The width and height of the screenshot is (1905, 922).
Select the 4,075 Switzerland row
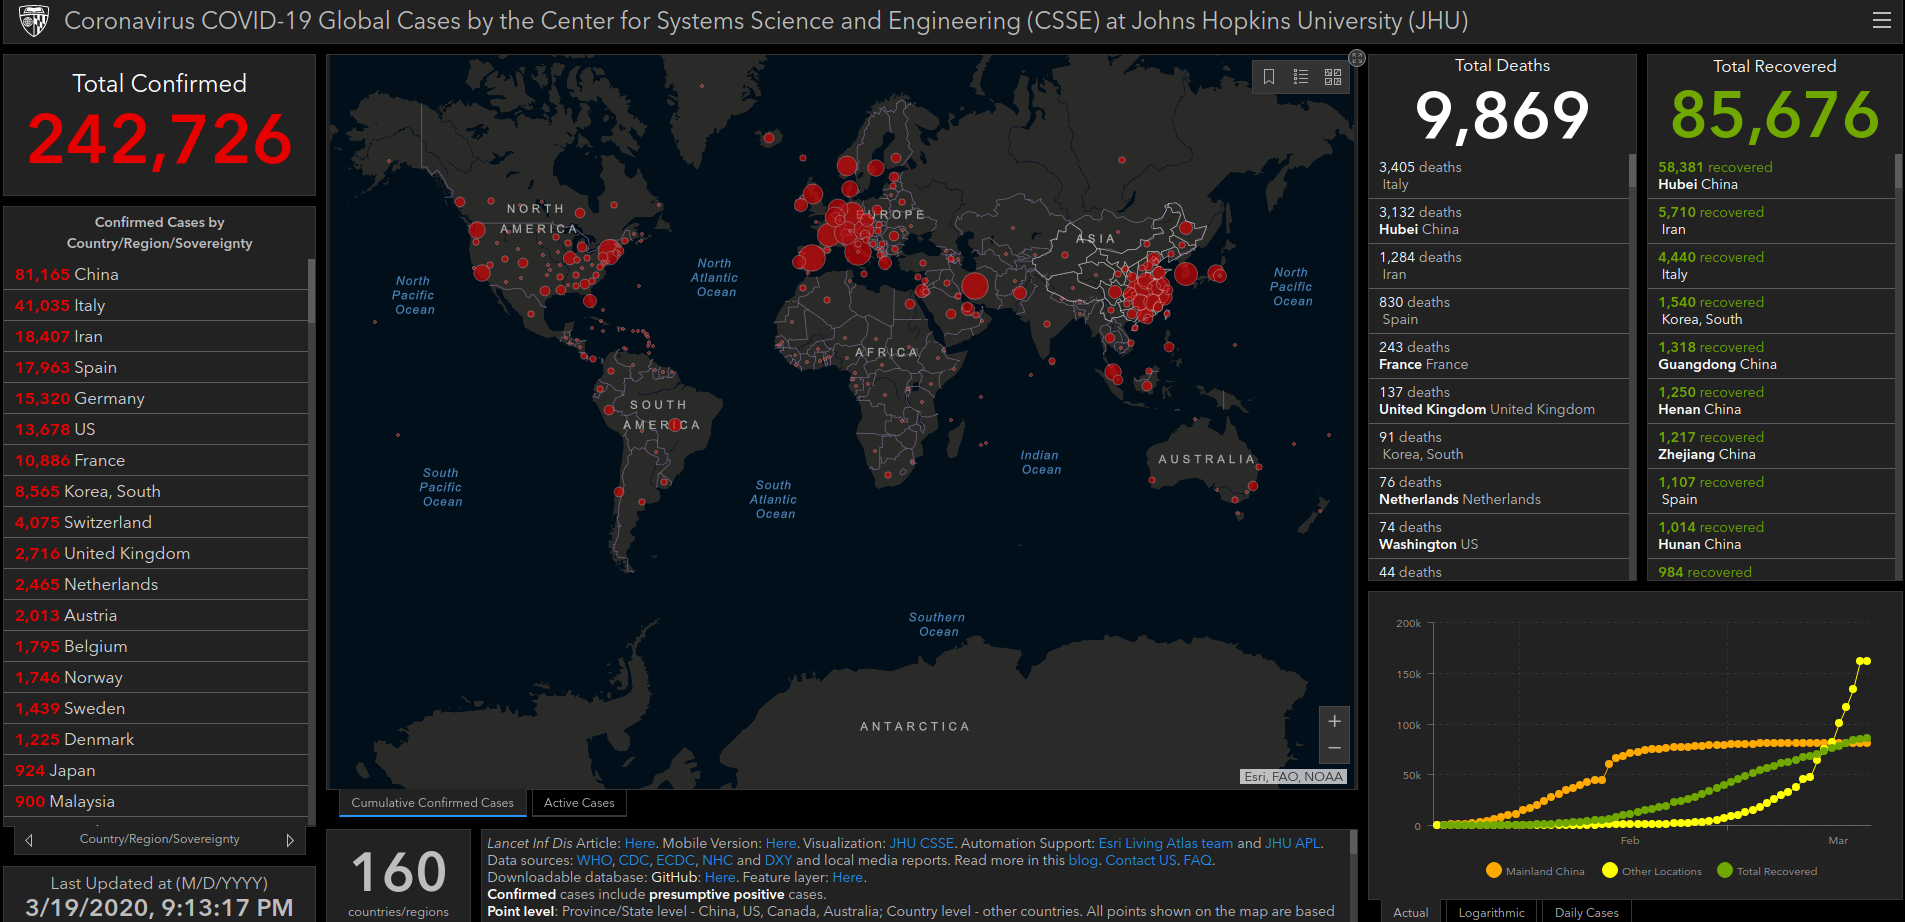coord(156,522)
